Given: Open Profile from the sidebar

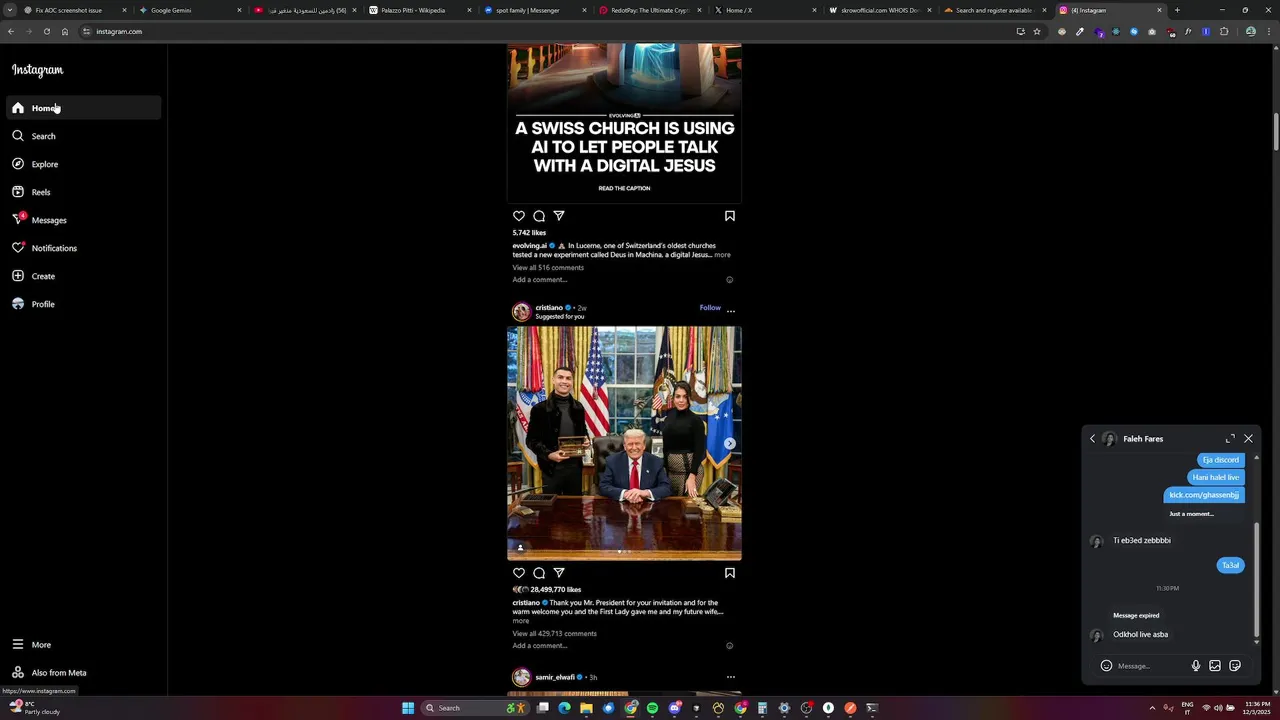Looking at the screenshot, I should (x=84, y=304).
